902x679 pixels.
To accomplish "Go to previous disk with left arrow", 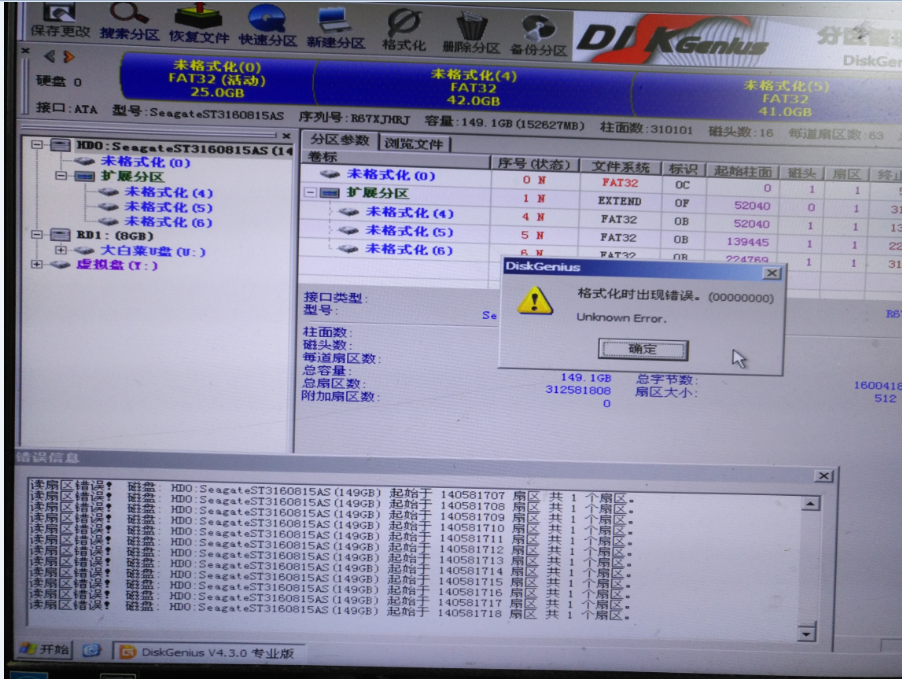I will click(x=50, y=56).
